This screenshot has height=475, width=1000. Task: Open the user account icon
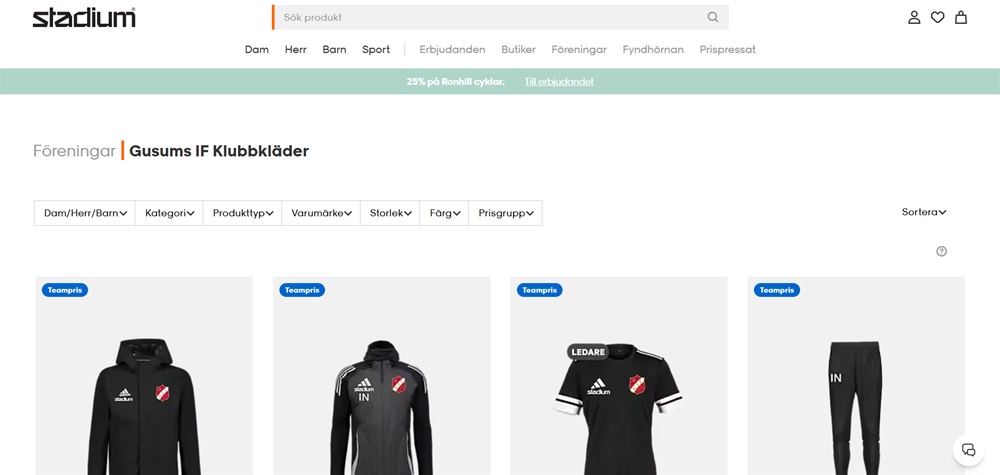(x=914, y=17)
